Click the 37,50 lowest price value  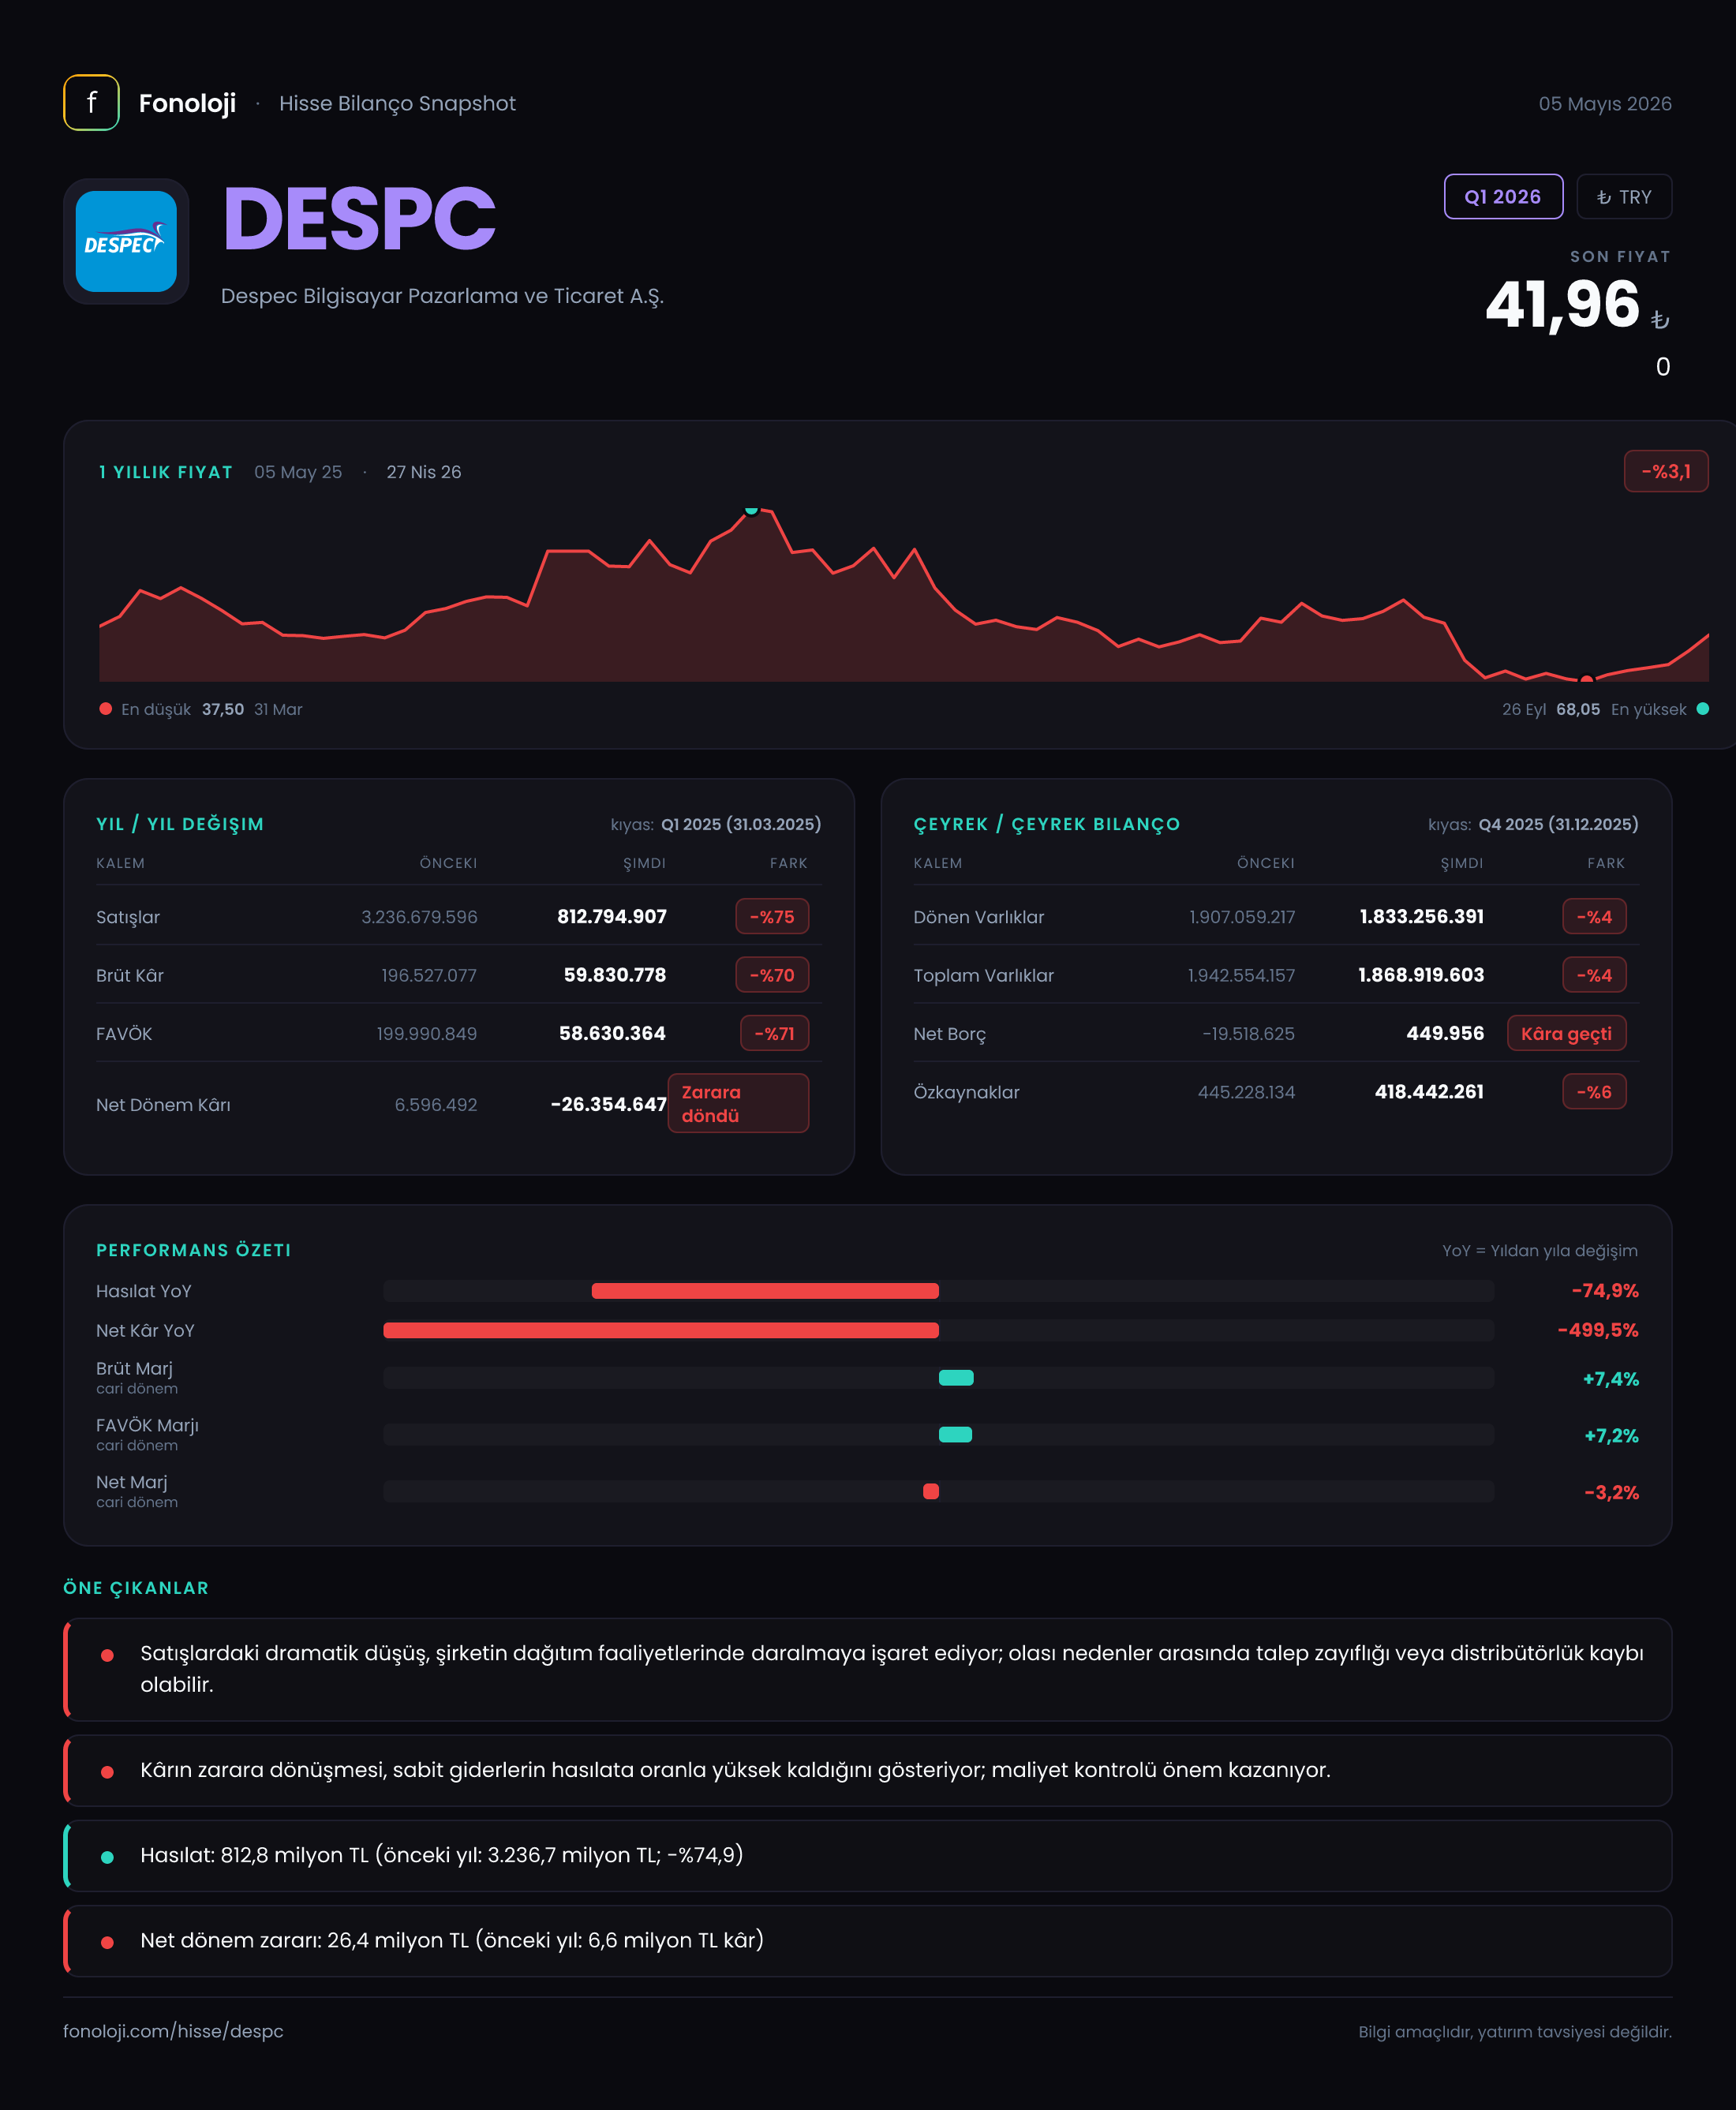pyautogui.click(x=223, y=709)
